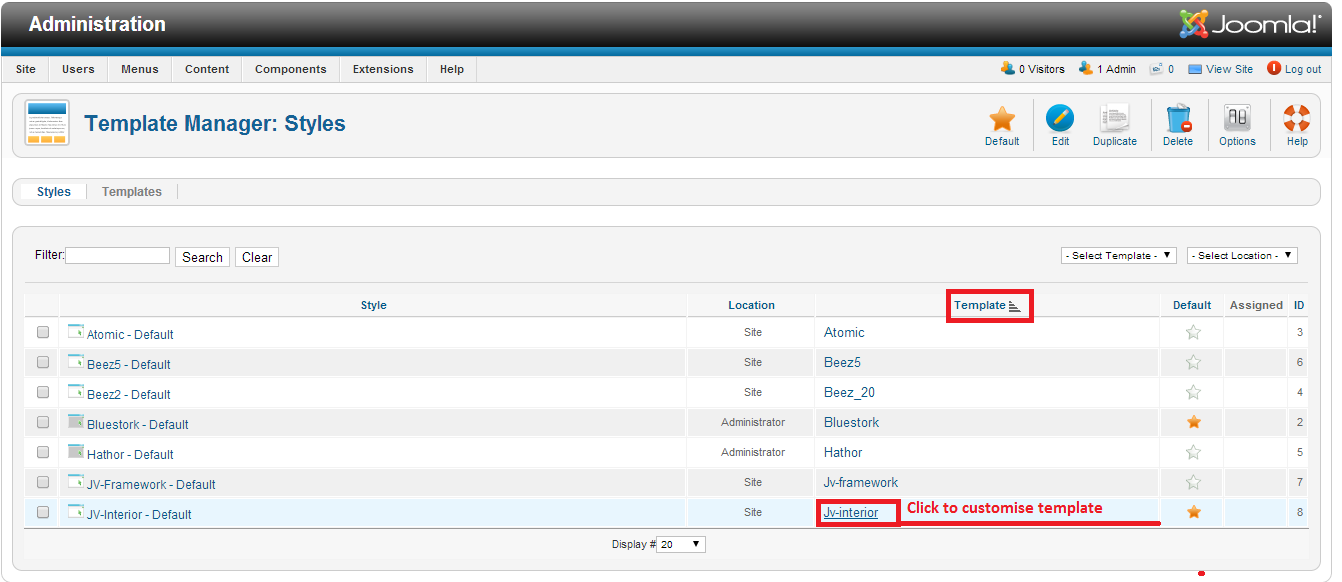The height and width of the screenshot is (582, 1342).
Task: Check the Beez5 - Default row checkbox
Action: [43, 362]
